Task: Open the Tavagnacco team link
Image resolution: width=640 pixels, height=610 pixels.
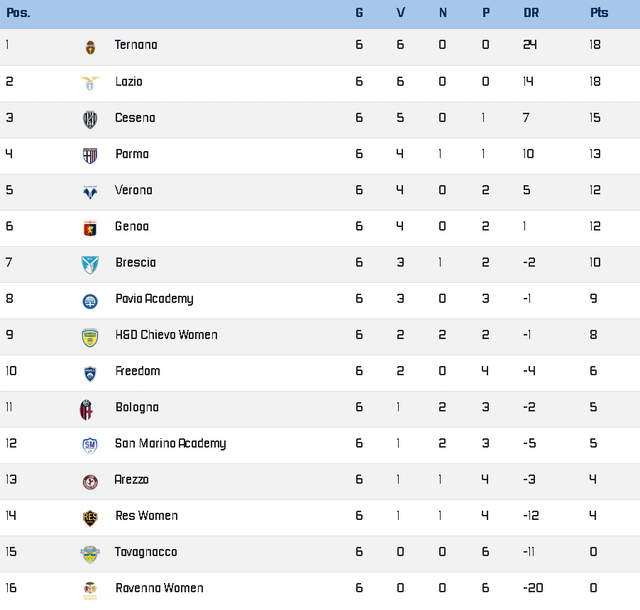Action: click(146, 552)
